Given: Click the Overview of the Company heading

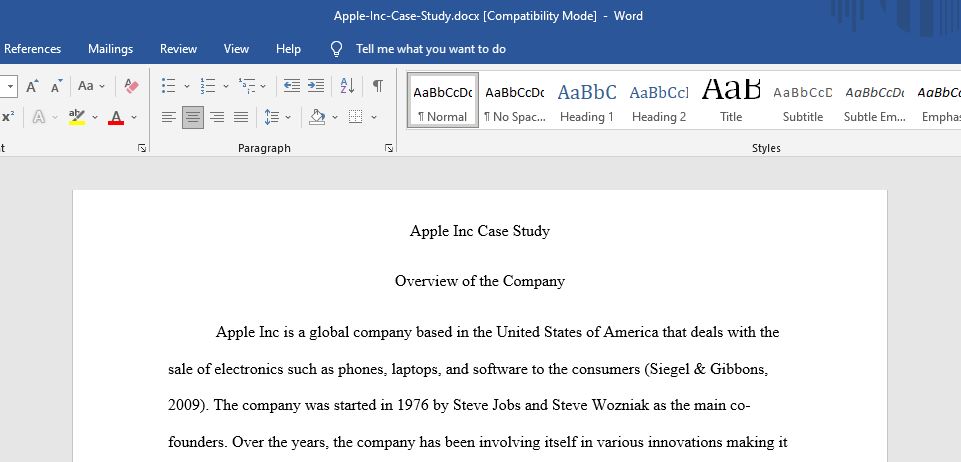Looking at the screenshot, I should click(480, 281).
